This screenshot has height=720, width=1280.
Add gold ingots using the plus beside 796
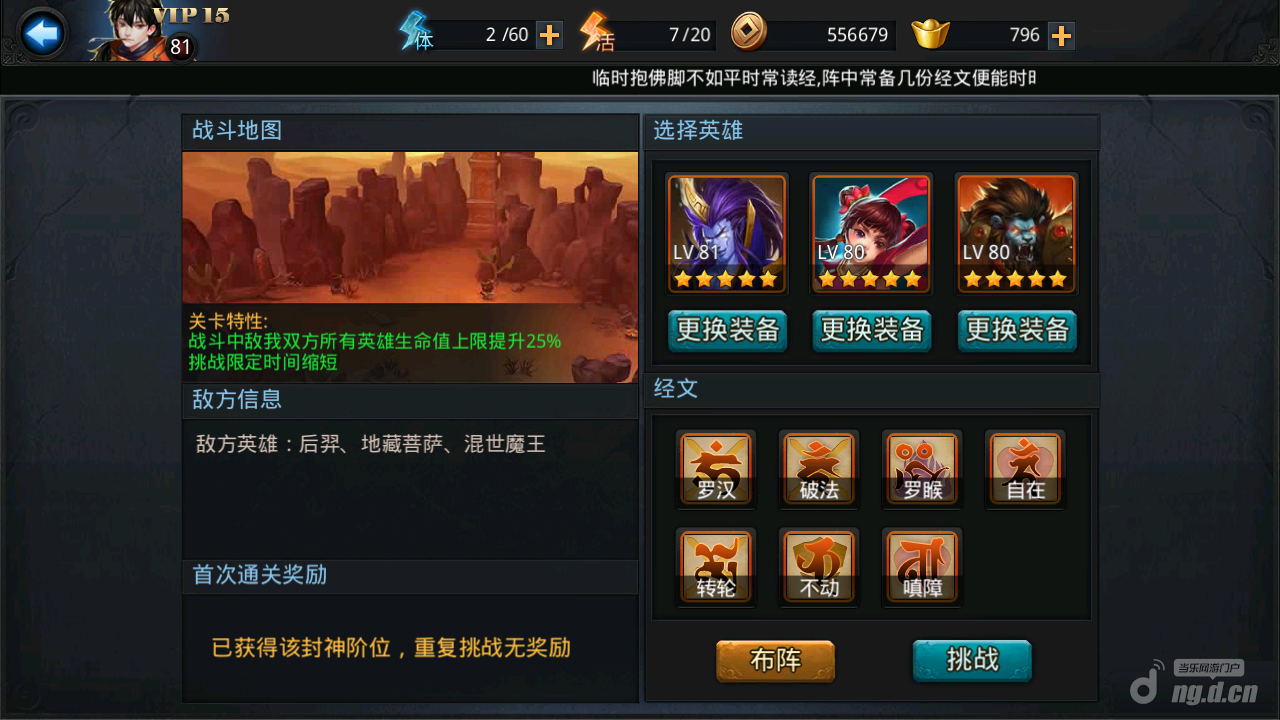coord(1061,36)
